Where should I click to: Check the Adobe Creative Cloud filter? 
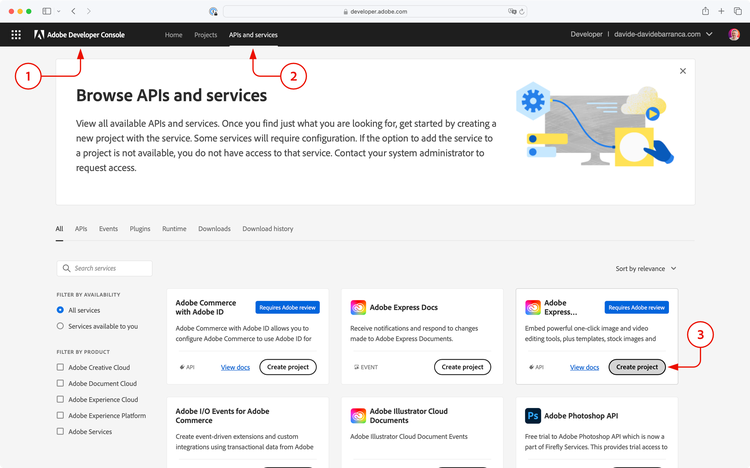coord(60,367)
